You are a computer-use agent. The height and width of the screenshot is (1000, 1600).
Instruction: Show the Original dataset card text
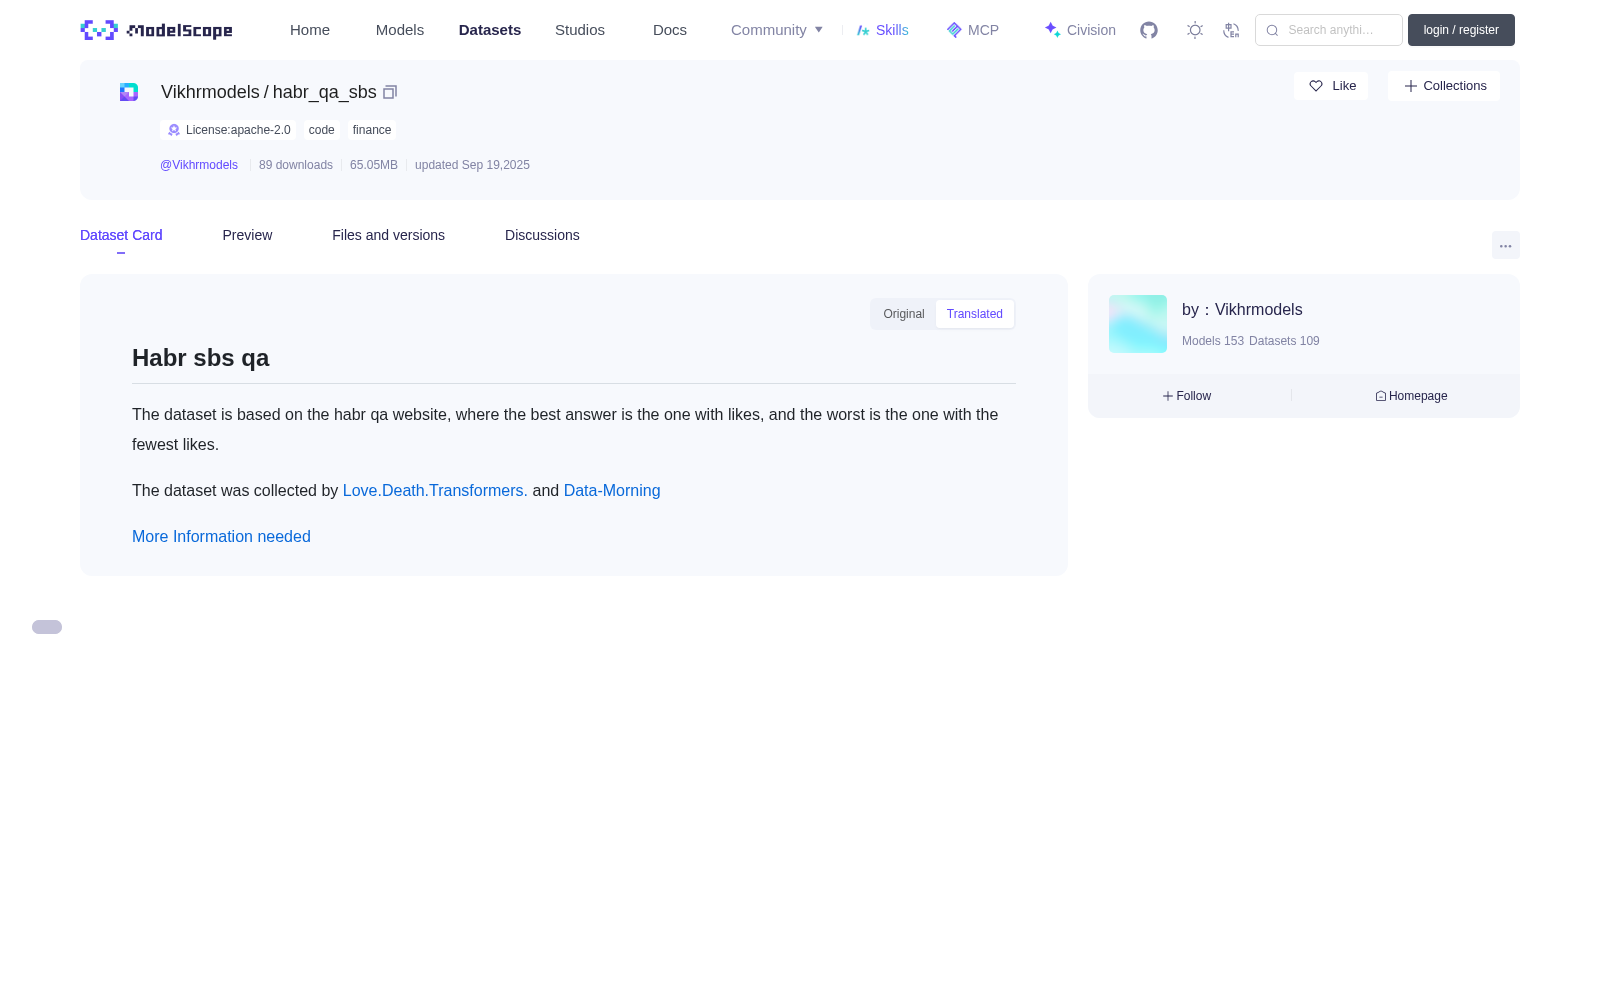904,314
